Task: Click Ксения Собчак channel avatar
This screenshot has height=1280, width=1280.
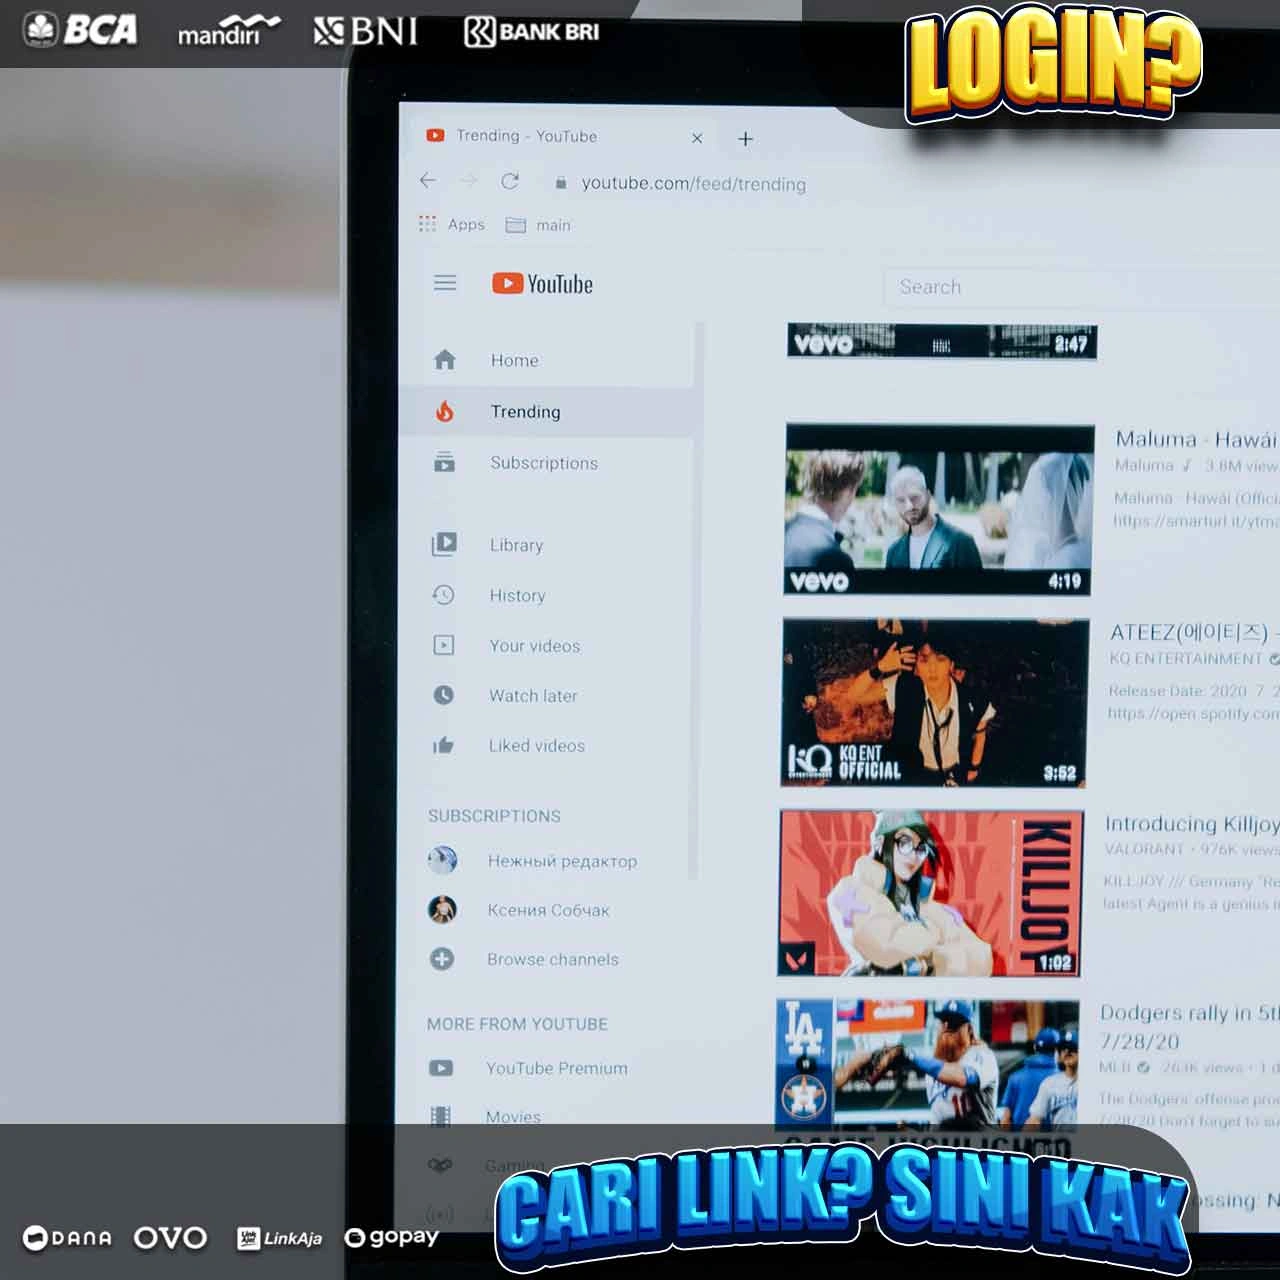Action: [x=442, y=909]
